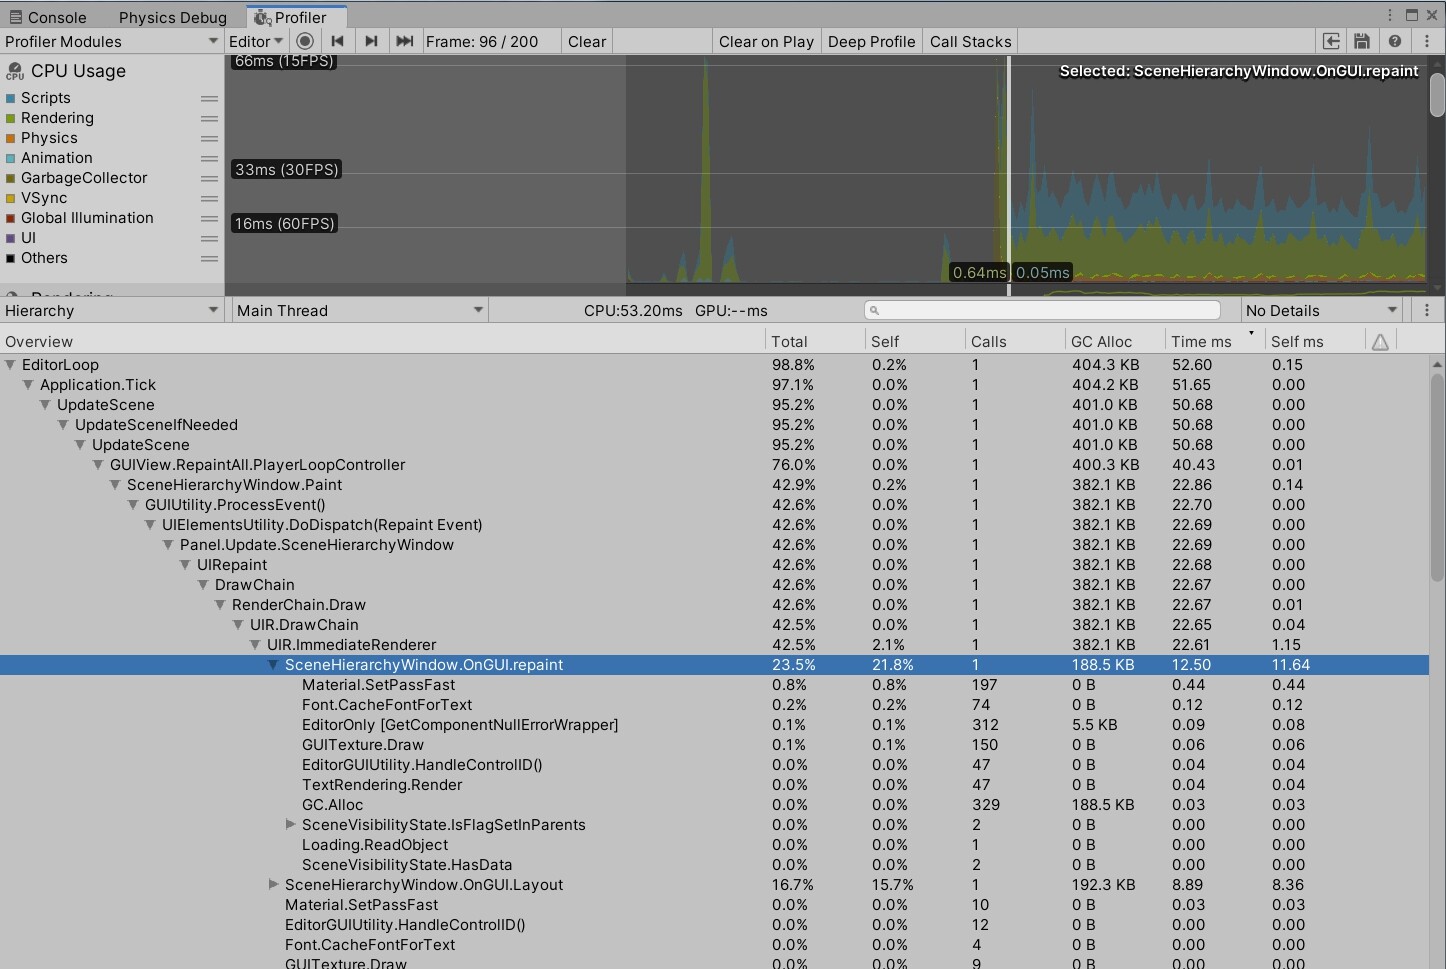Grab the Scripts reorder handle
Viewport: 1446px width, 969px height.
coord(209,99)
